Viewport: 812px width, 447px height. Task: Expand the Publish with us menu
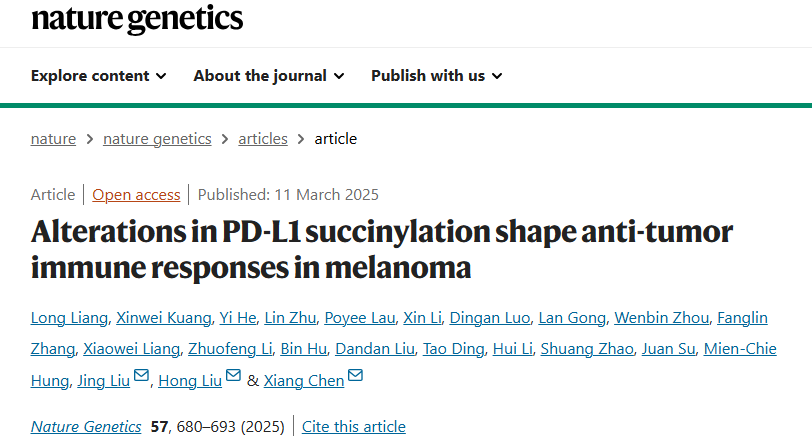coord(437,76)
